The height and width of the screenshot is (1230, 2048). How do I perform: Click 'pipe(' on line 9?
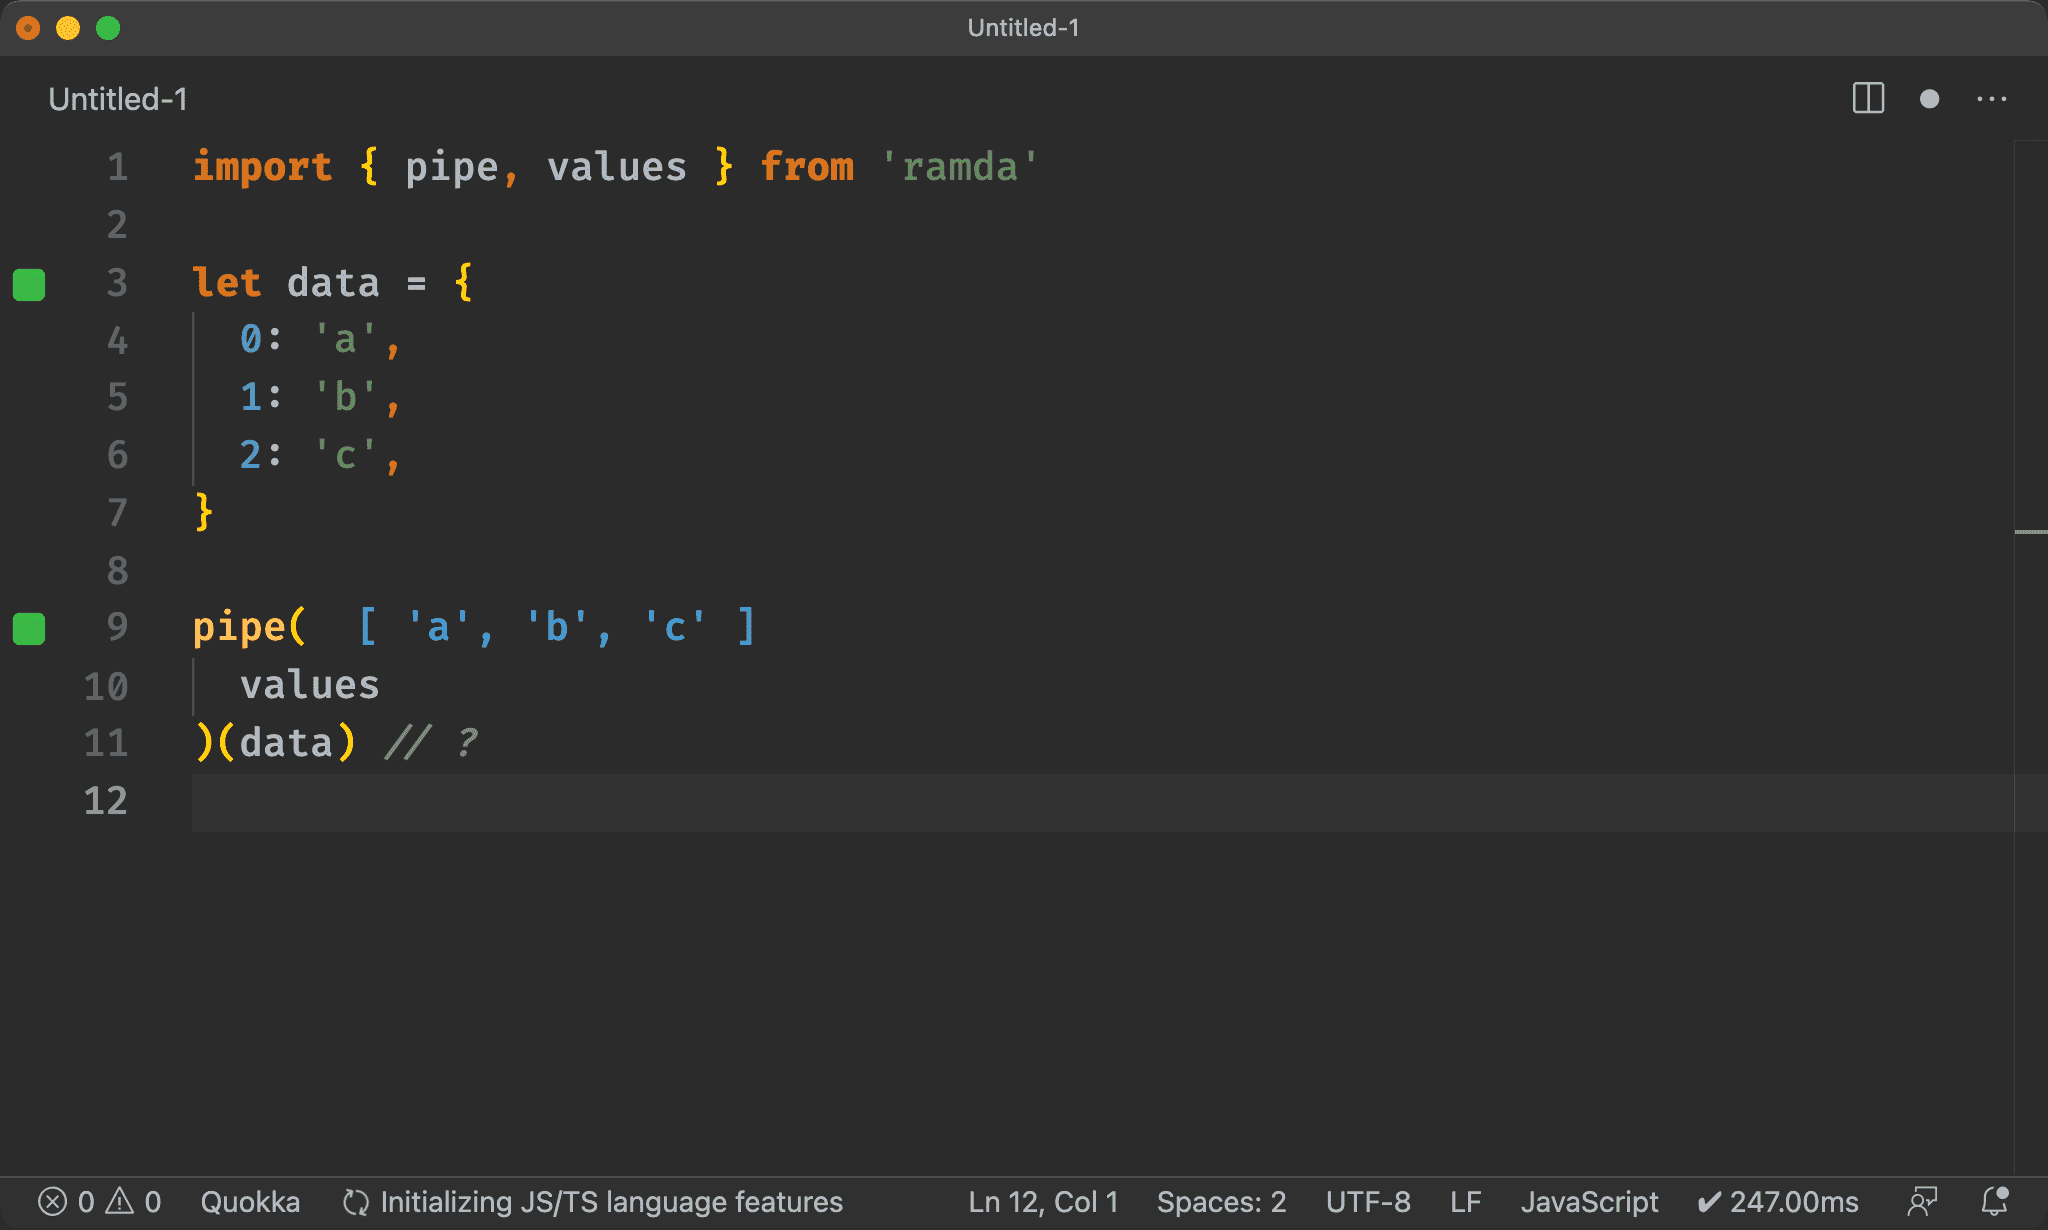pyautogui.click(x=250, y=628)
